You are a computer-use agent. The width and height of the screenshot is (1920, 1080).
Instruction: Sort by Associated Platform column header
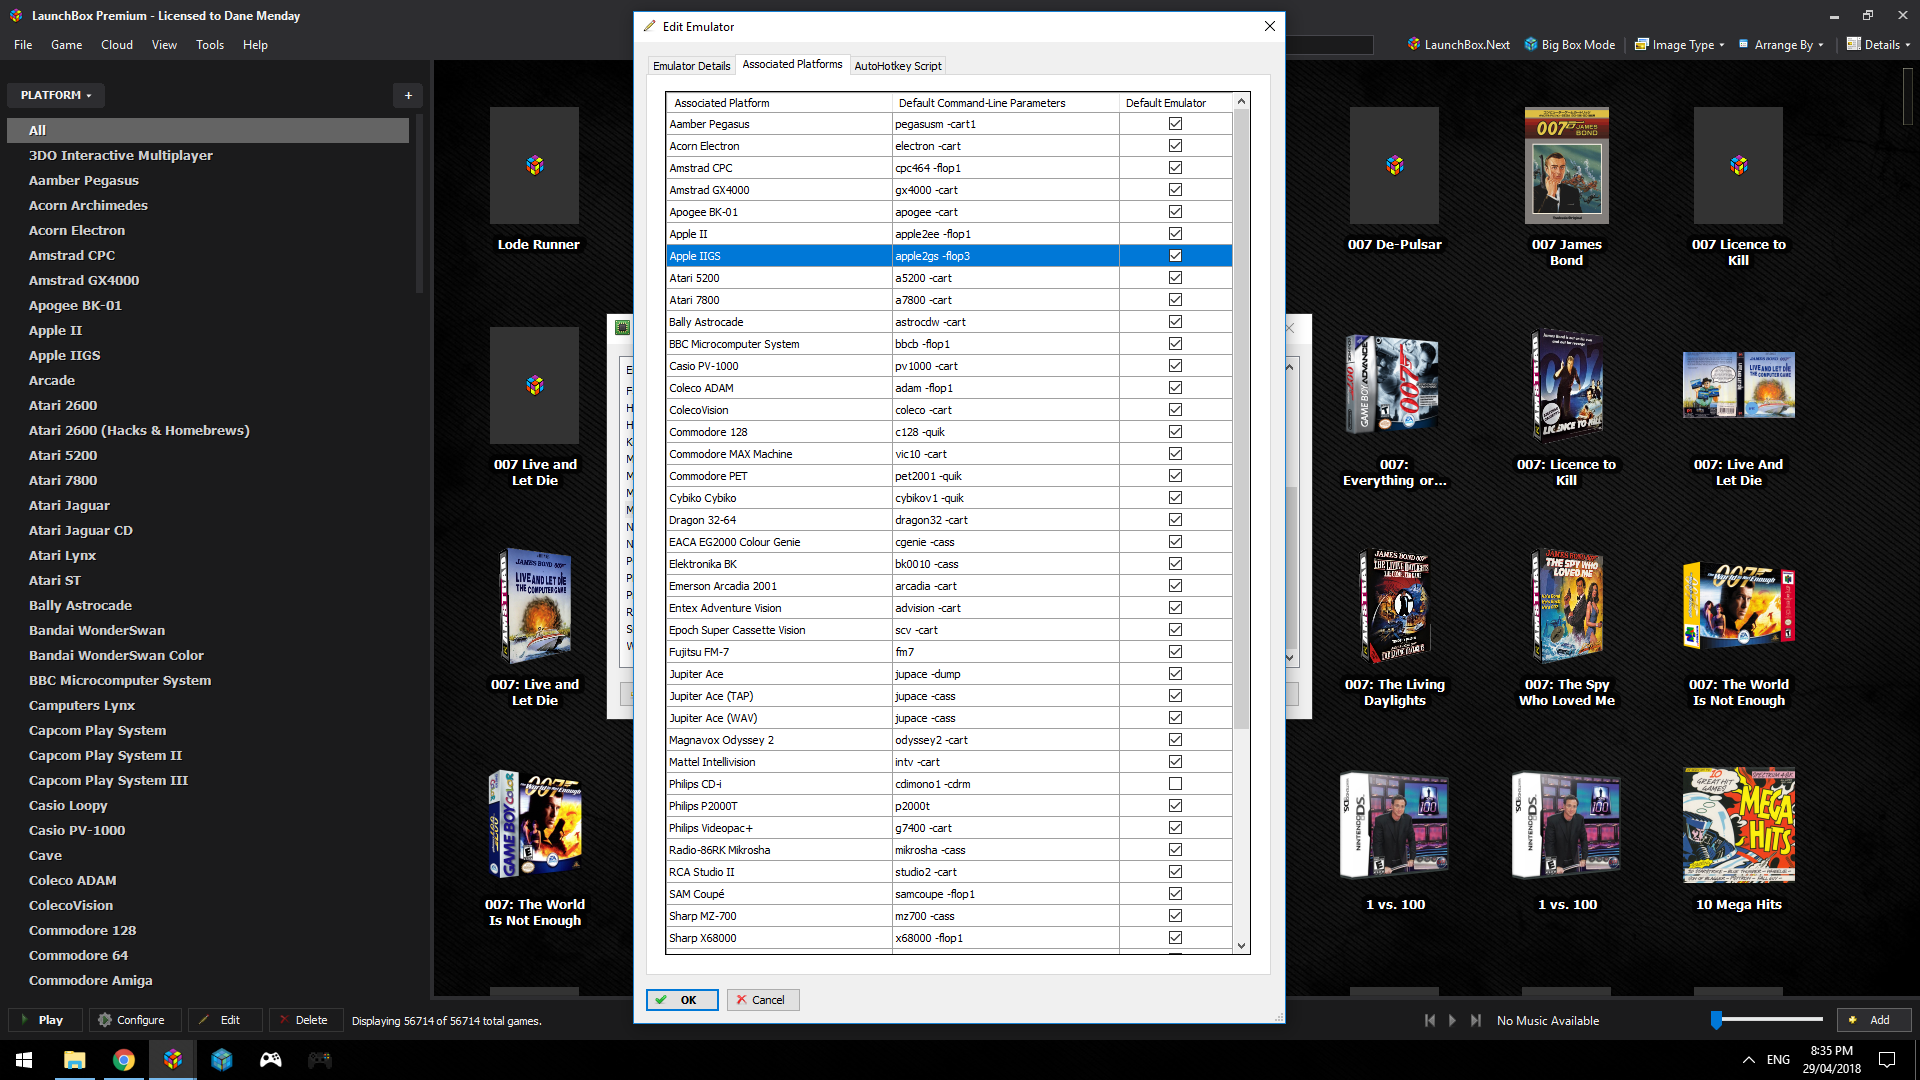tap(779, 103)
